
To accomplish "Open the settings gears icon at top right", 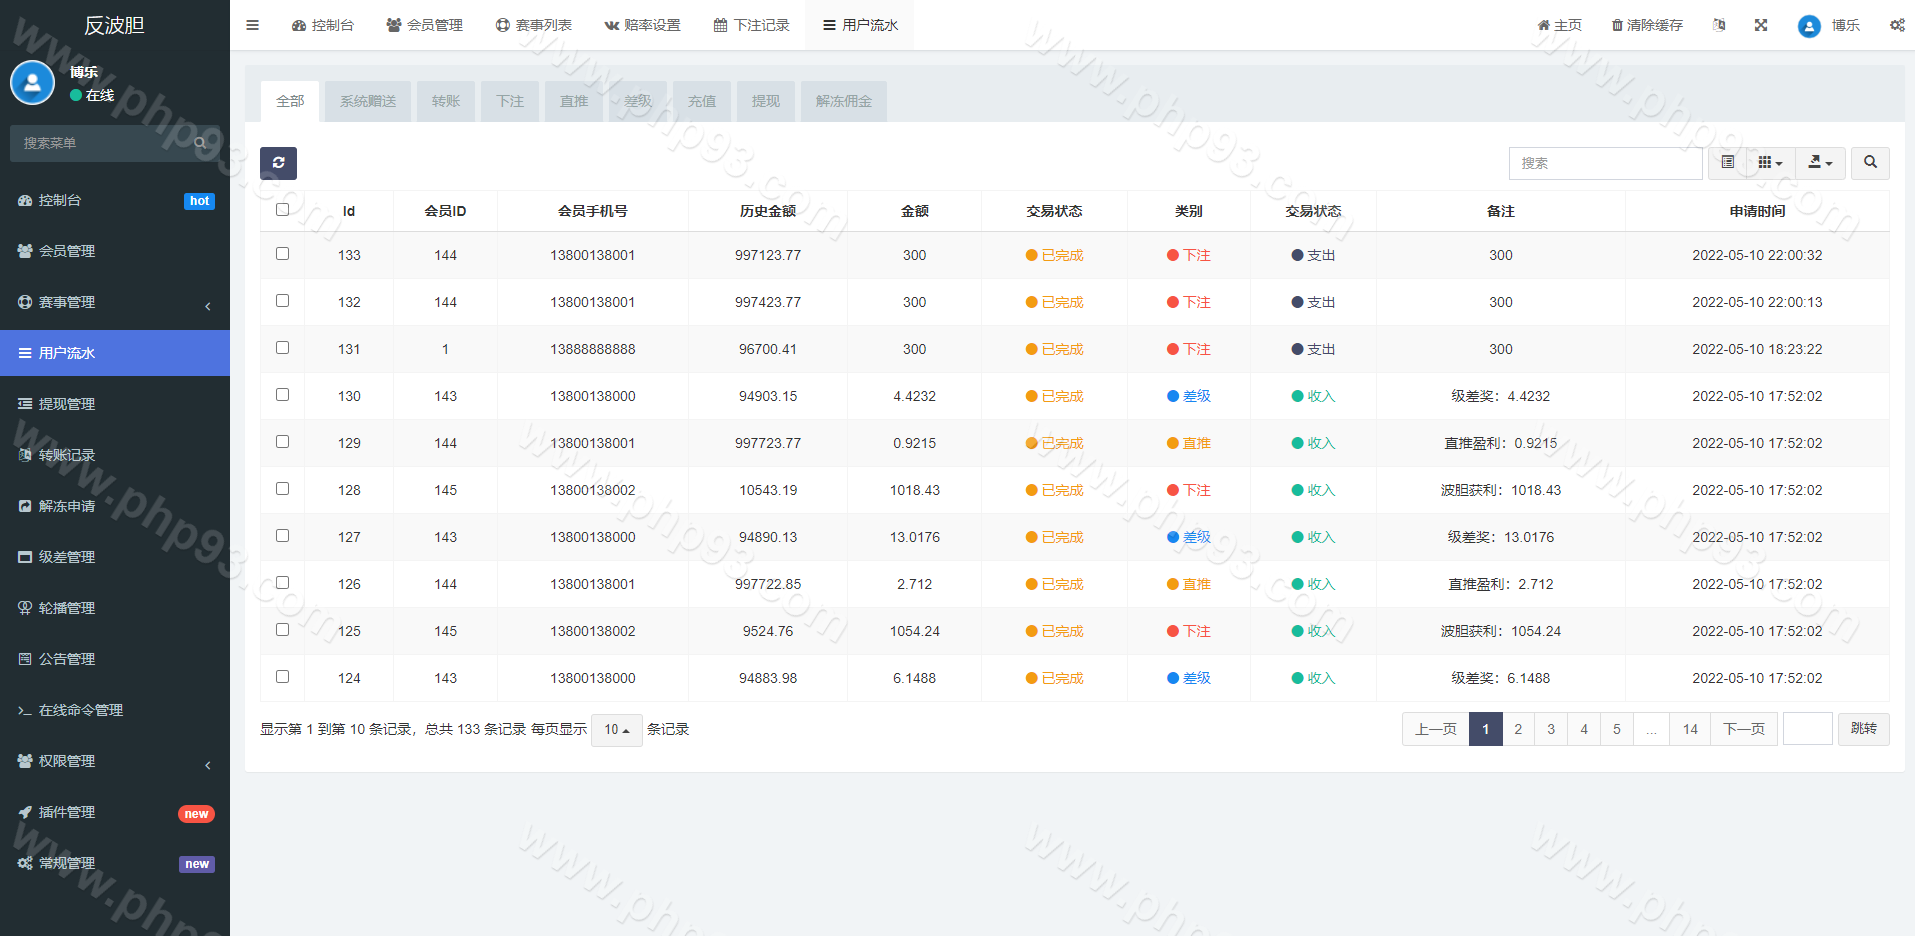I will 1896,25.
